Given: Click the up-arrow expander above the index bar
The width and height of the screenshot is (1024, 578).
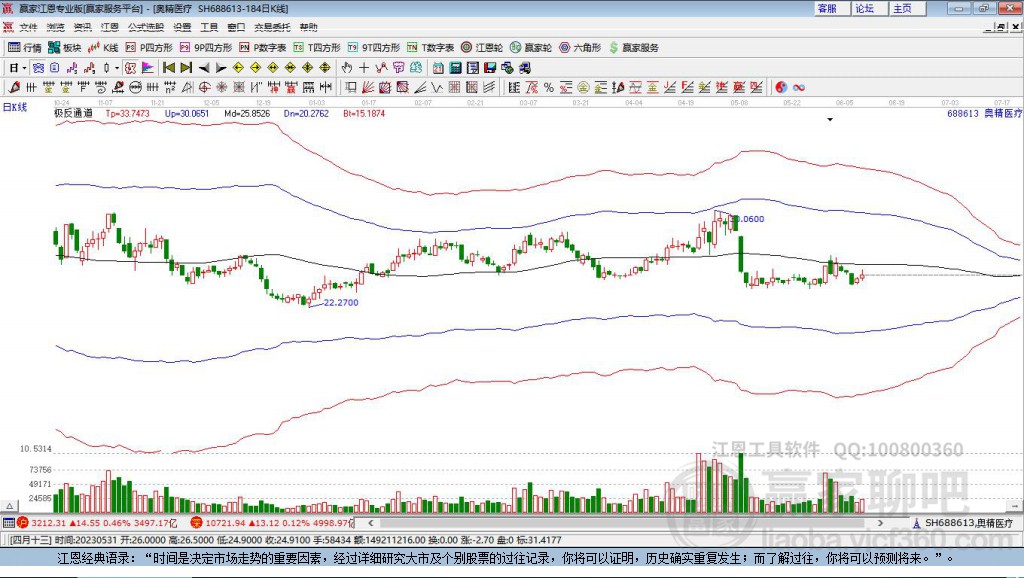Looking at the screenshot, I should tap(10, 506).
